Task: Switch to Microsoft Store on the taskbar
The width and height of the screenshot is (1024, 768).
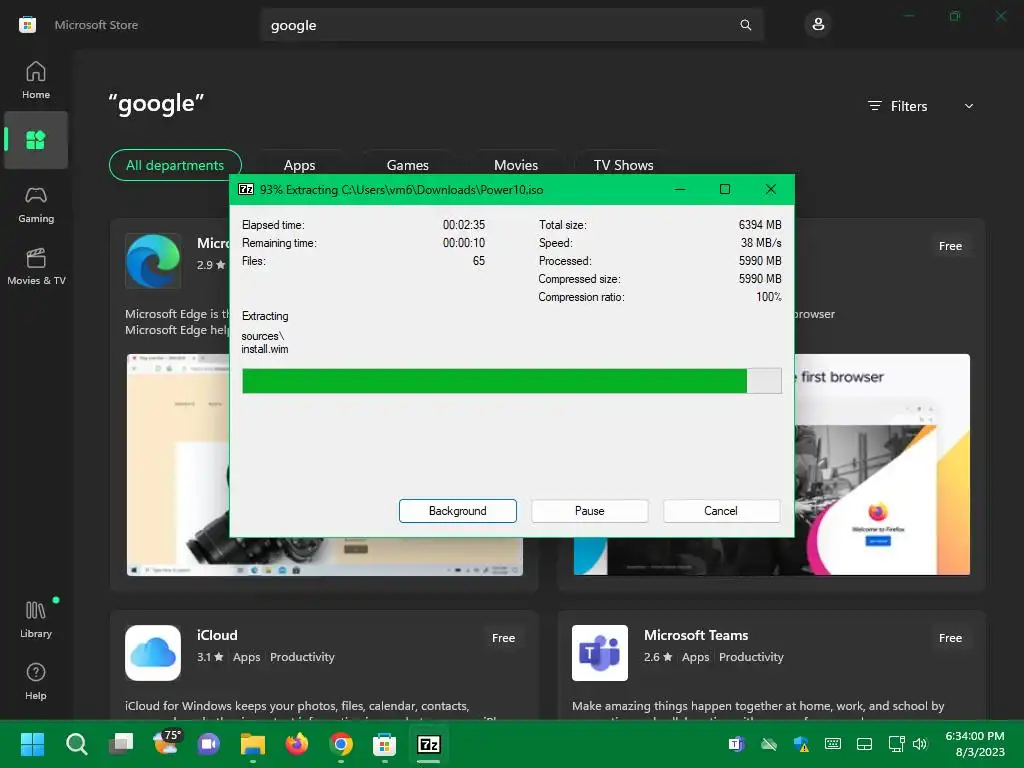Action: tap(385, 744)
